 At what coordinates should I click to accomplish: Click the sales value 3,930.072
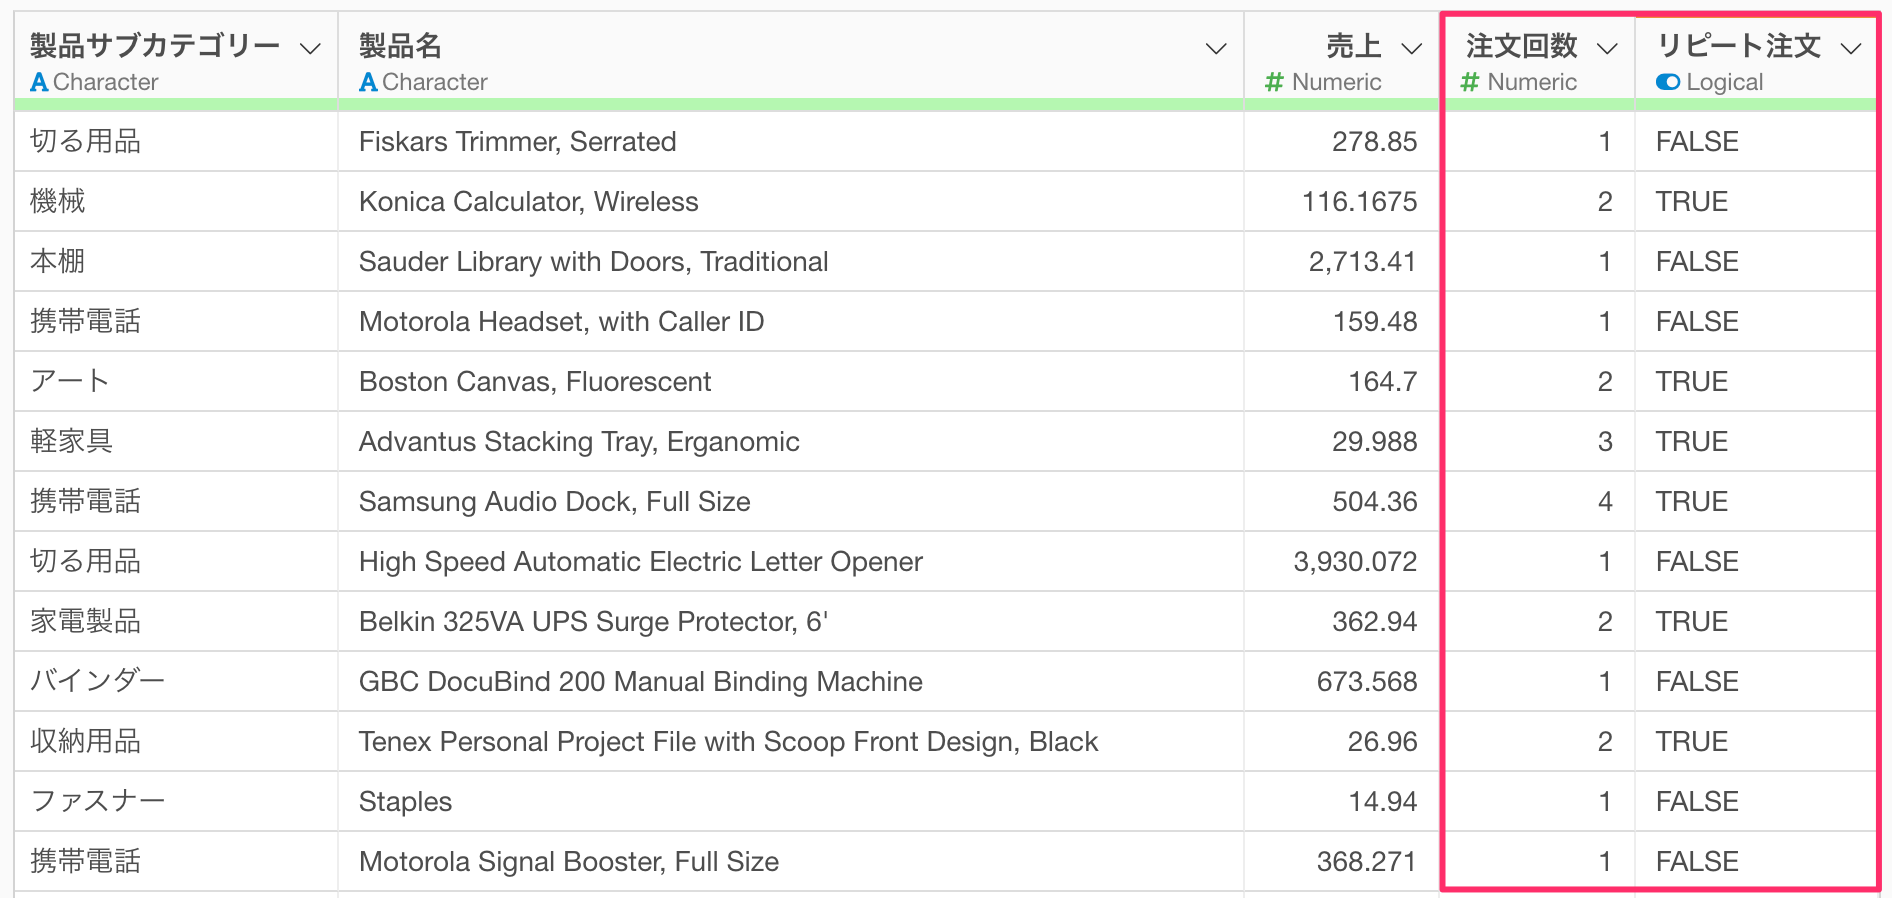(x=1355, y=562)
